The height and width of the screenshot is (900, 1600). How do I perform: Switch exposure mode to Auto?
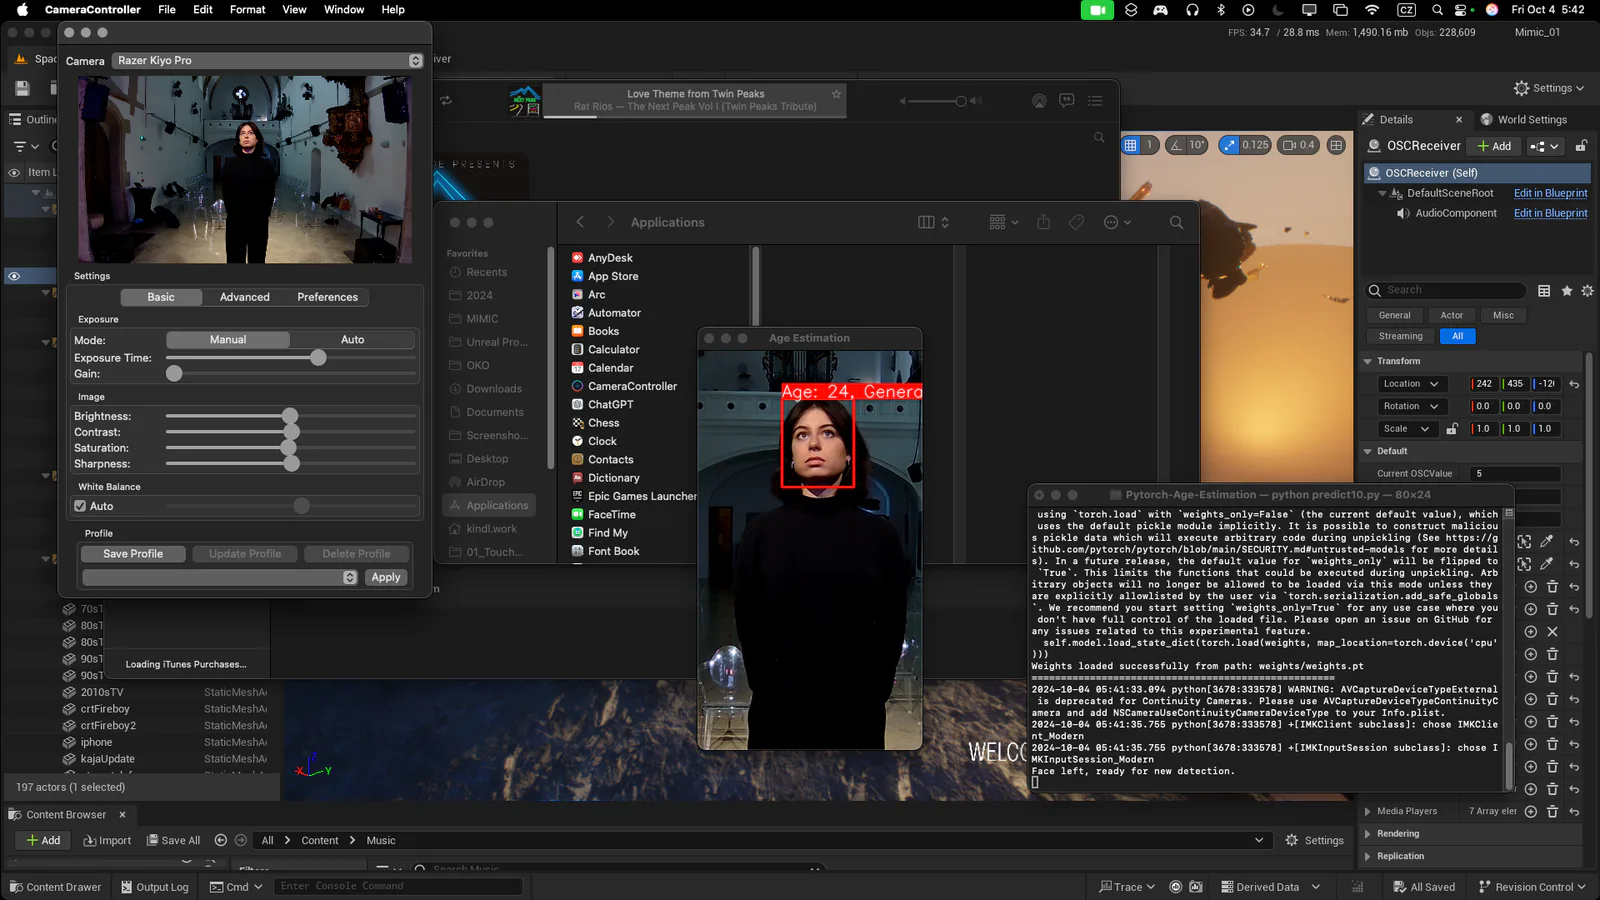click(352, 340)
